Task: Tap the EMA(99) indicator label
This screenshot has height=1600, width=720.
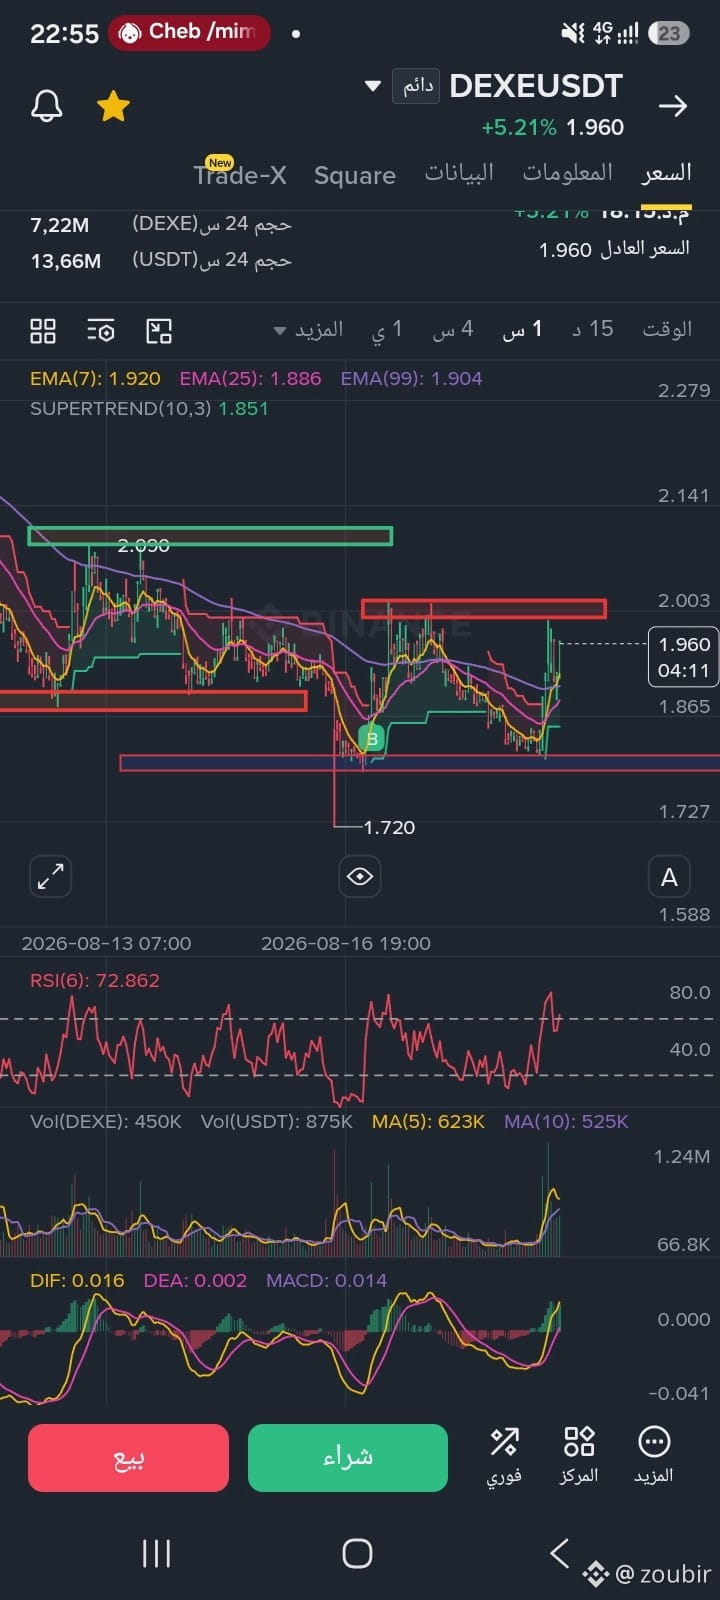Action: point(411,378)
